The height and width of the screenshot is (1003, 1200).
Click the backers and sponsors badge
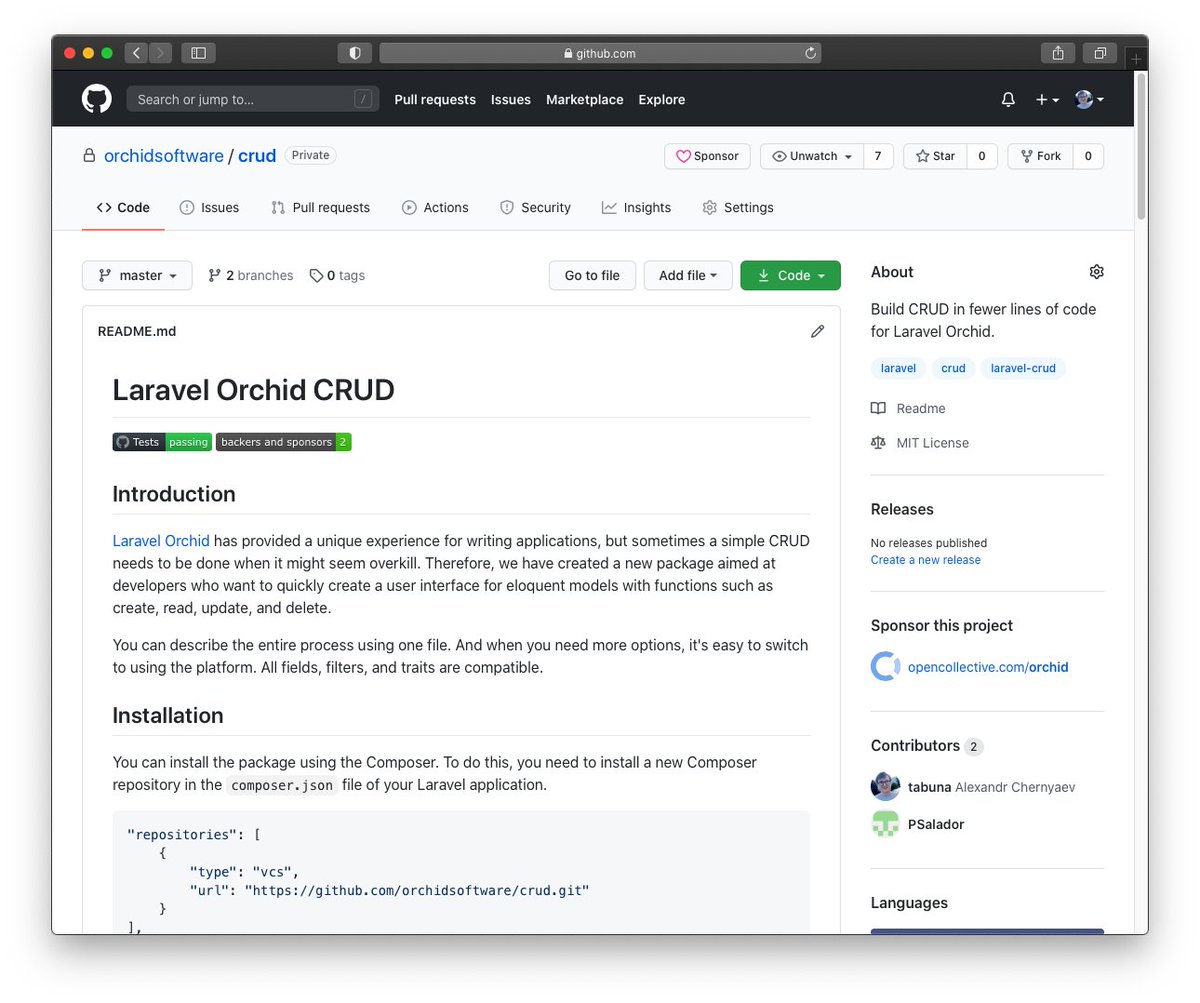pos(284,442)
